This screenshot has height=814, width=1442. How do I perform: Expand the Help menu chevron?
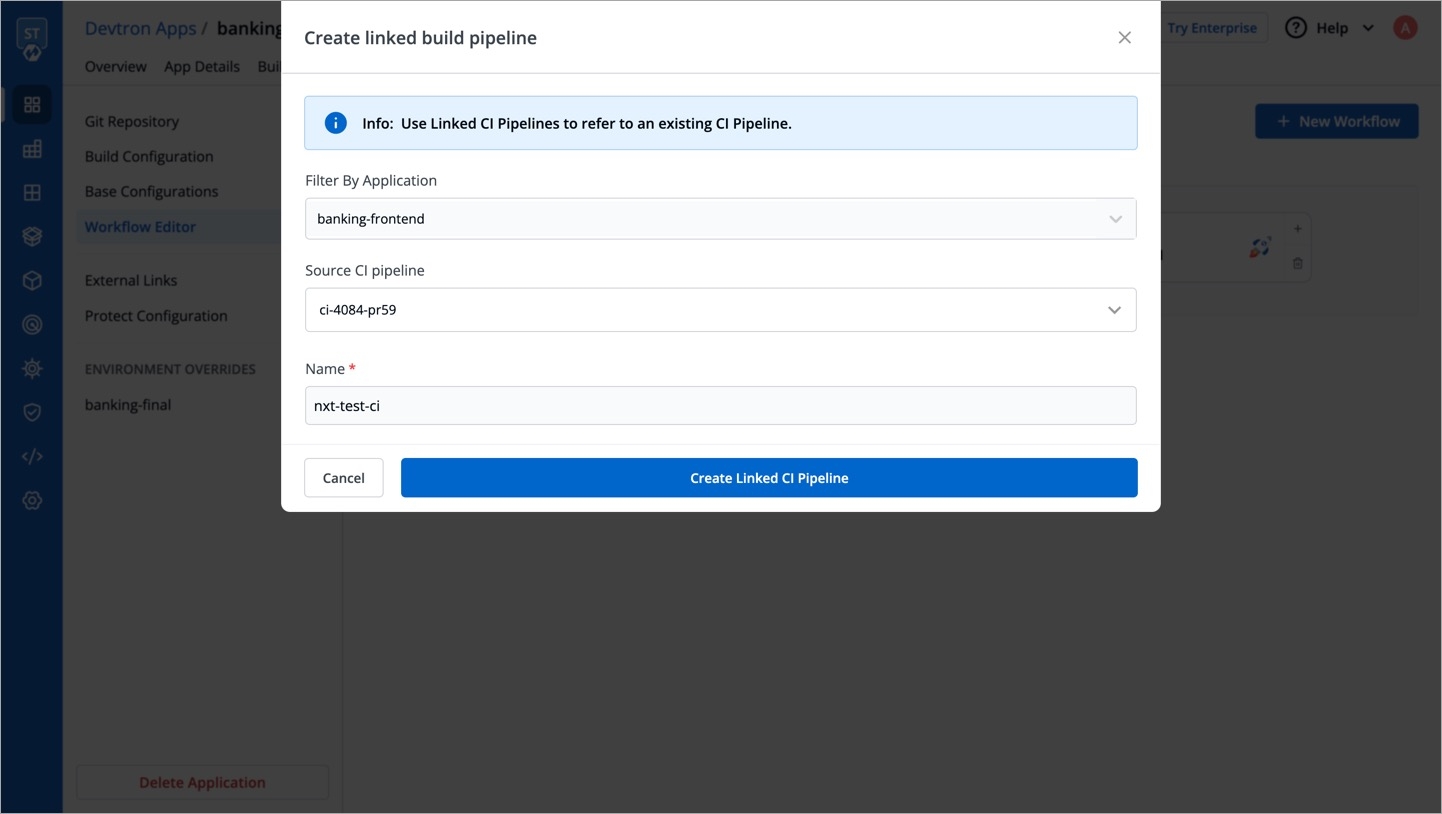[1368, 28]
